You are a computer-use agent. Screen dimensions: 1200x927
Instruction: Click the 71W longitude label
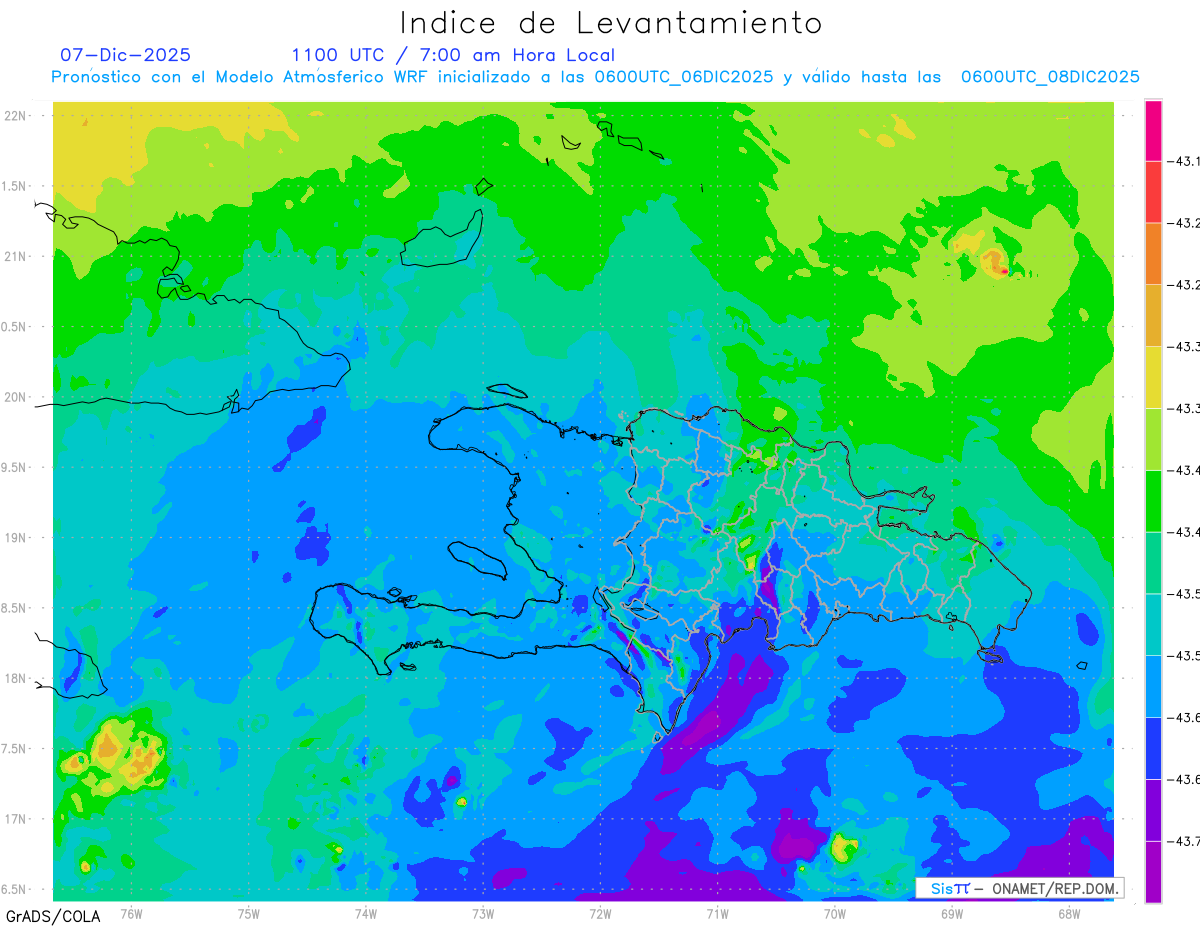(717, 913)
